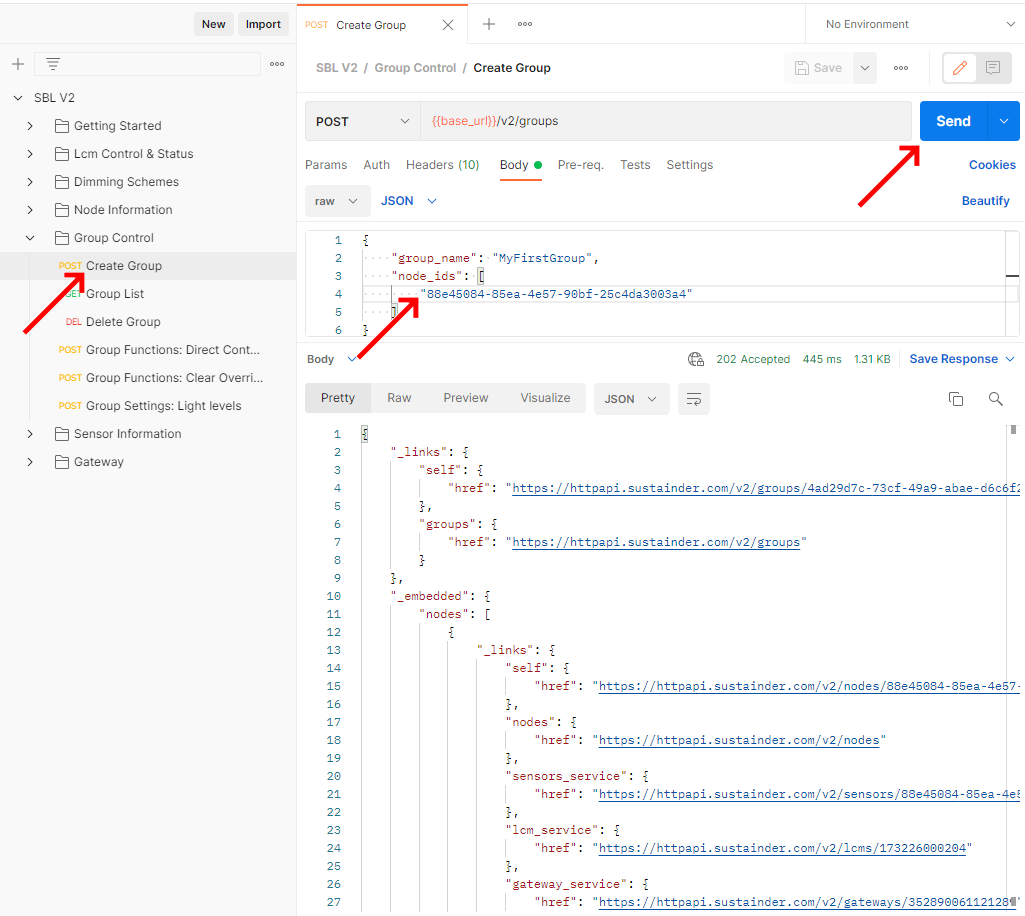Switch to the Headers (10) tab
This screenshot has width=1025, height=916.
click(x=442, y=165)
